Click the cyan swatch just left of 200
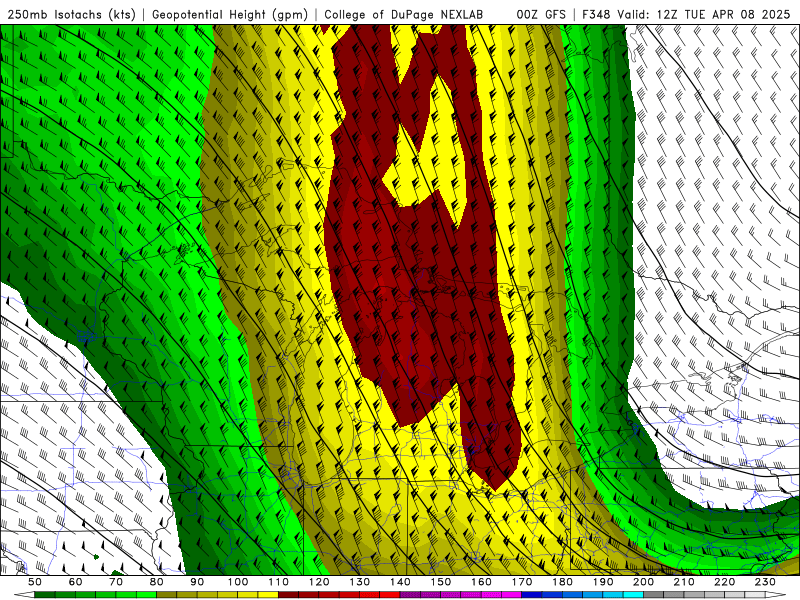This screenshot has width=800, height=600. [634, 595]
